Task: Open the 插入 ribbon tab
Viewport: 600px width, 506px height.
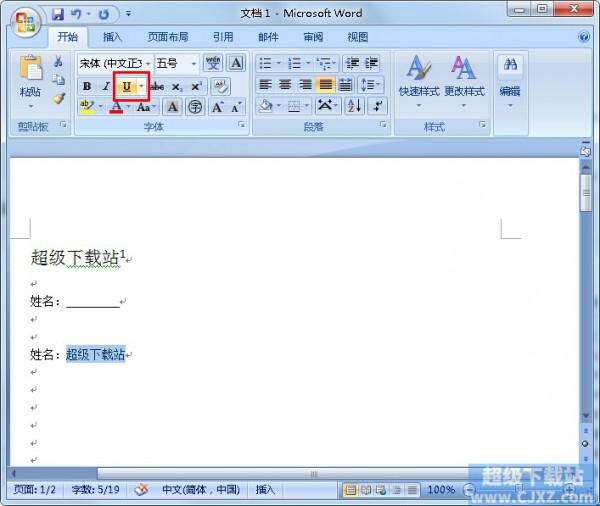Action: point(112,37)
